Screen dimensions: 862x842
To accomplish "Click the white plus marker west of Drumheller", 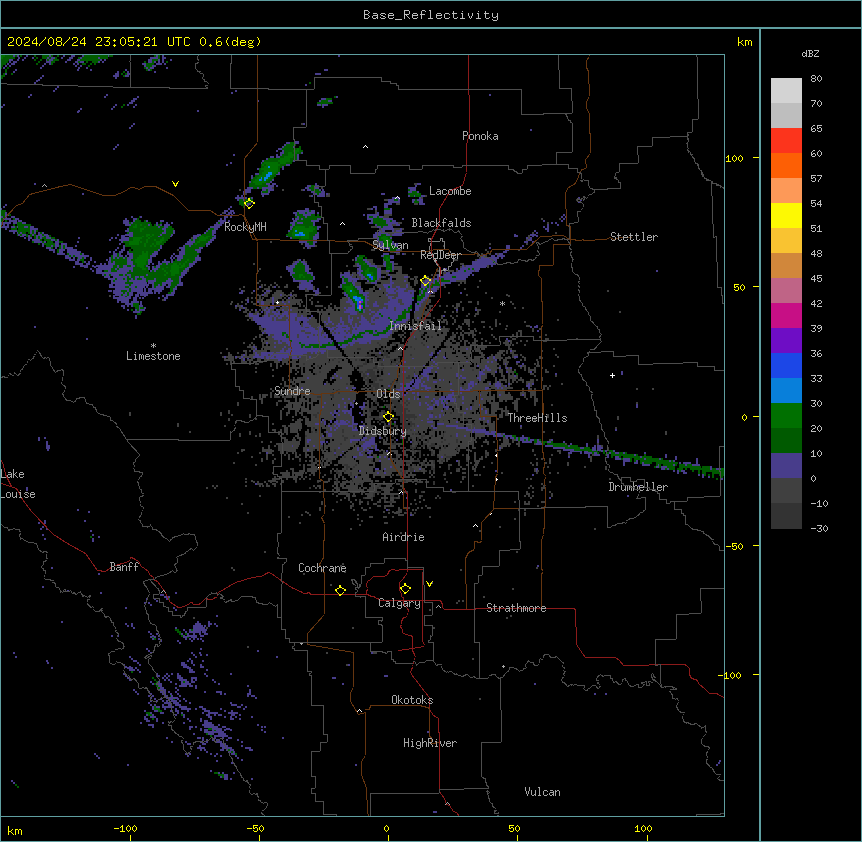I will [x=612, y=375].
